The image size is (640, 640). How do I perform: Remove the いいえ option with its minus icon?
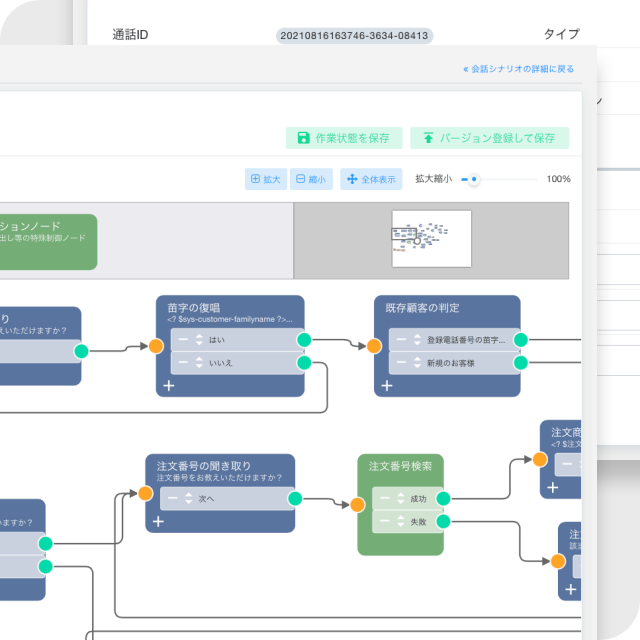(184, 363)
